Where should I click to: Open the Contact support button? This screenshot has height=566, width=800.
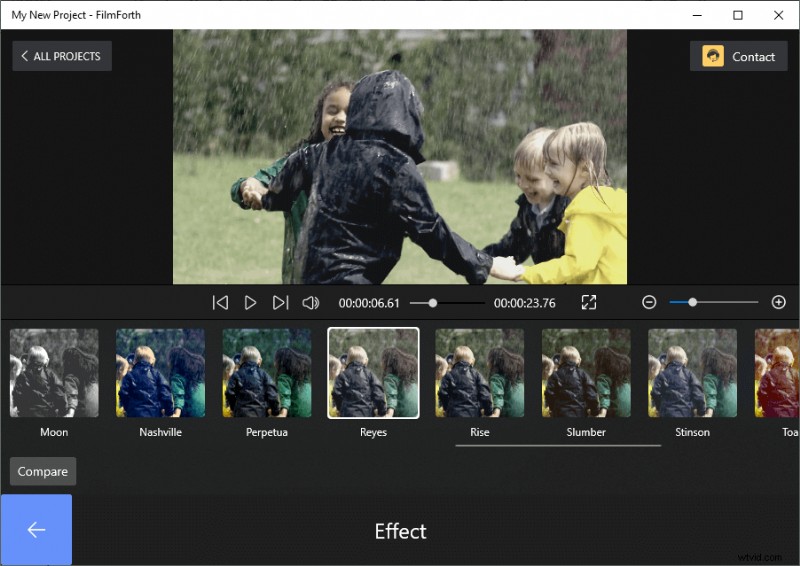coord(738,56)
